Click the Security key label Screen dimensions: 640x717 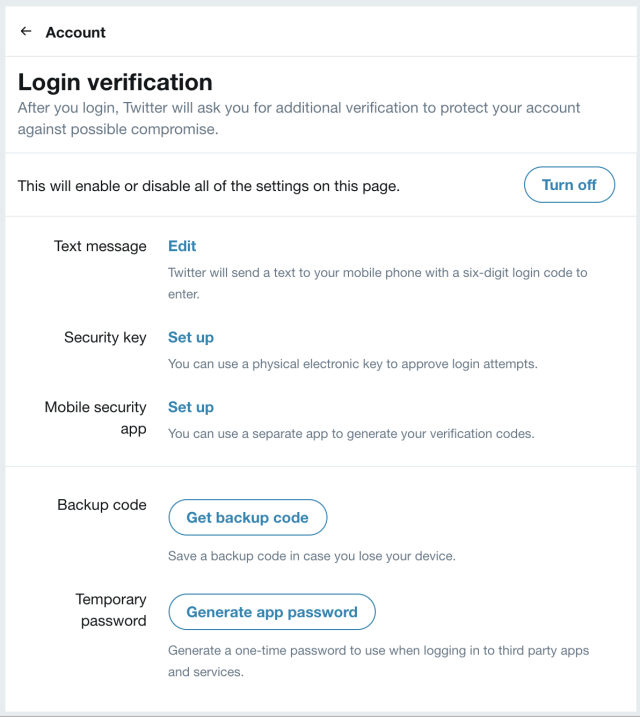click(x=105, y=337)
